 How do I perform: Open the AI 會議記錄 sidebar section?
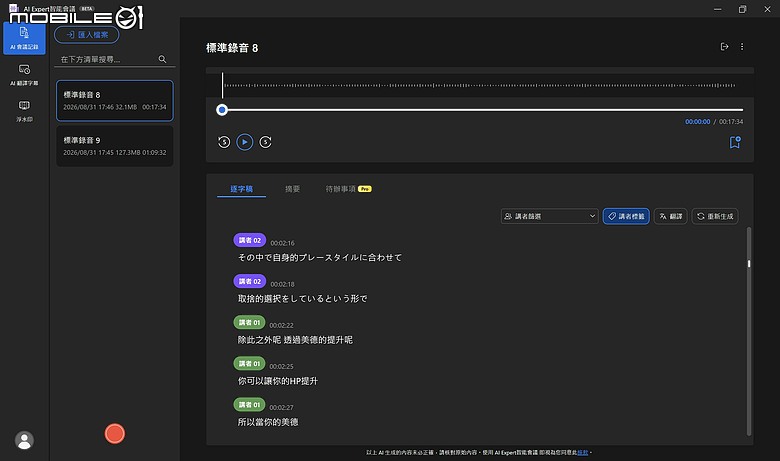(x=24, y=38)
